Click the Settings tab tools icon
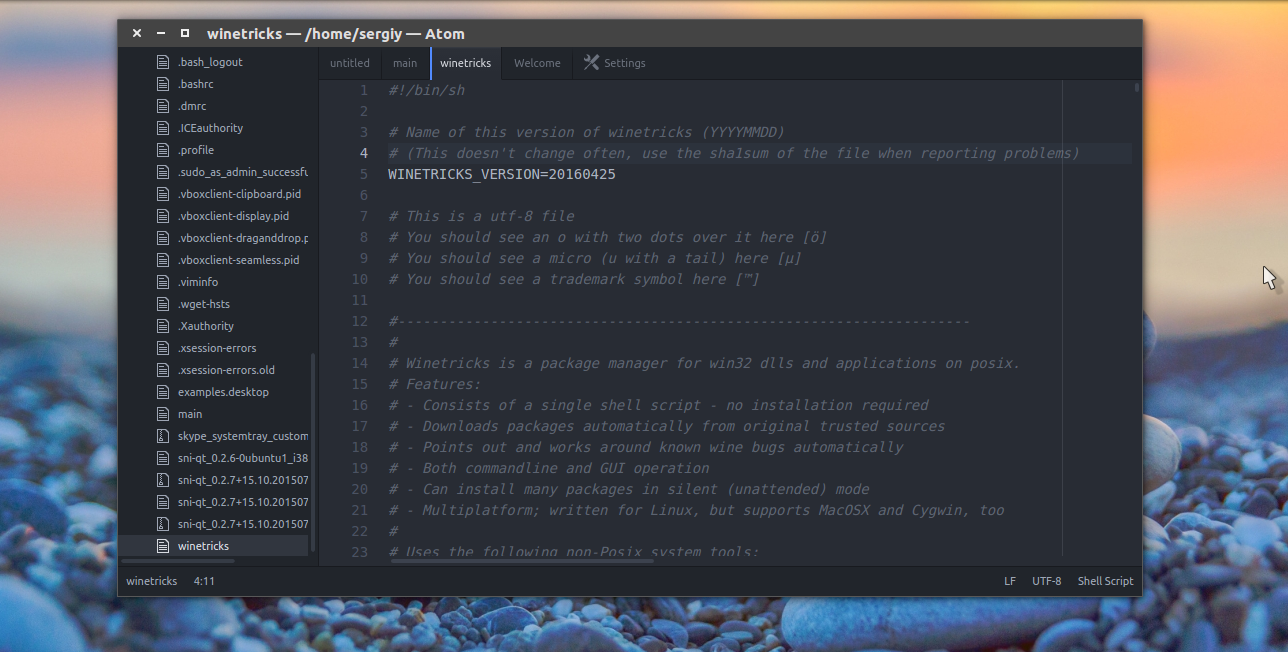 pos(591,63)
